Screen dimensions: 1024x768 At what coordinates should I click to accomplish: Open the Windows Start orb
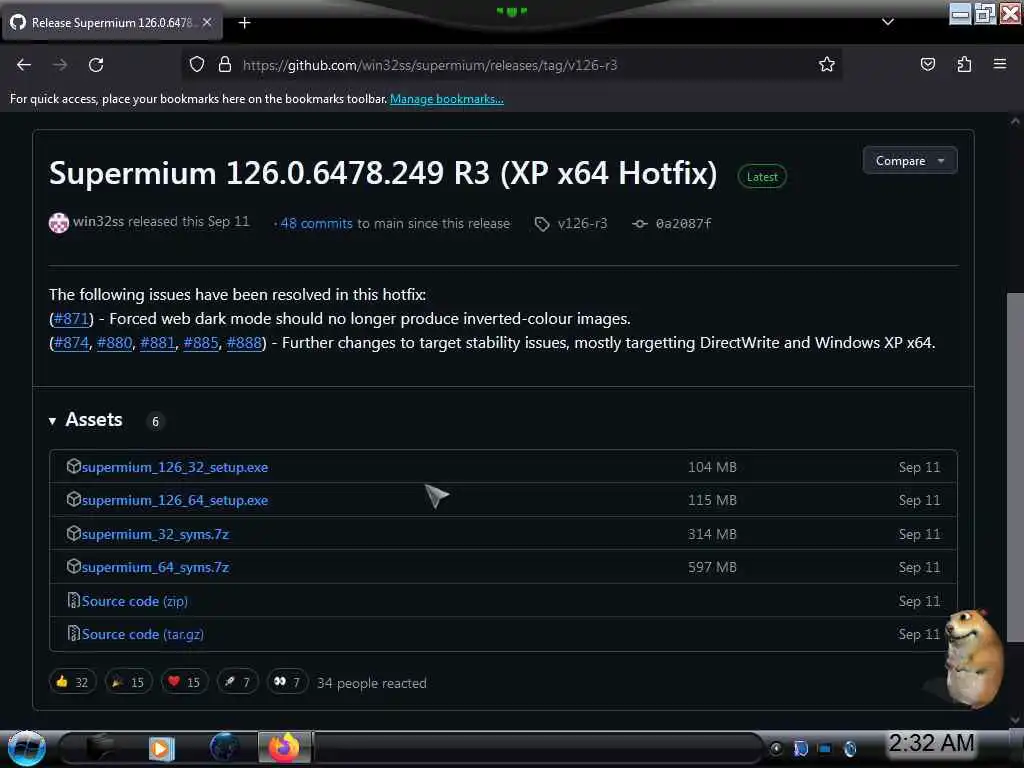tap(27, 748)
